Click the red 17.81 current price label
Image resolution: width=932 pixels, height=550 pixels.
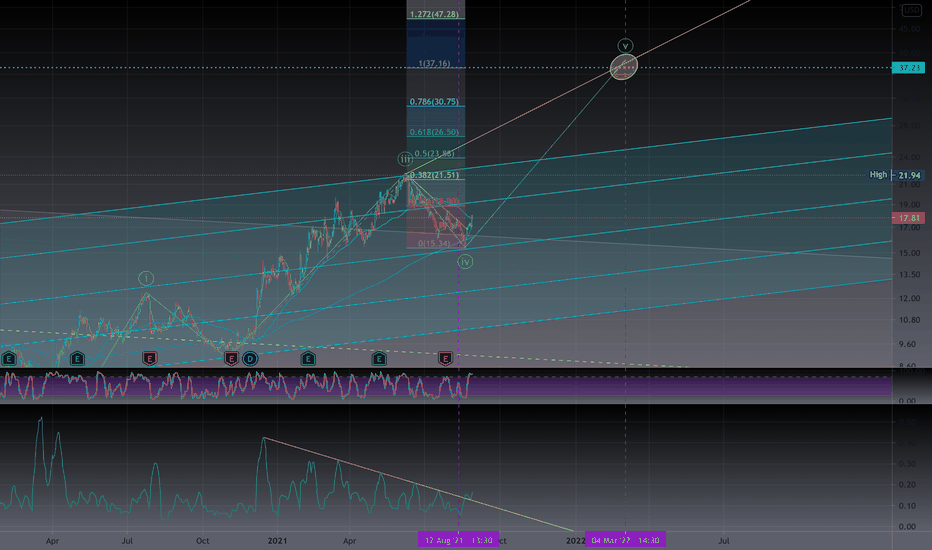[909, 218]
